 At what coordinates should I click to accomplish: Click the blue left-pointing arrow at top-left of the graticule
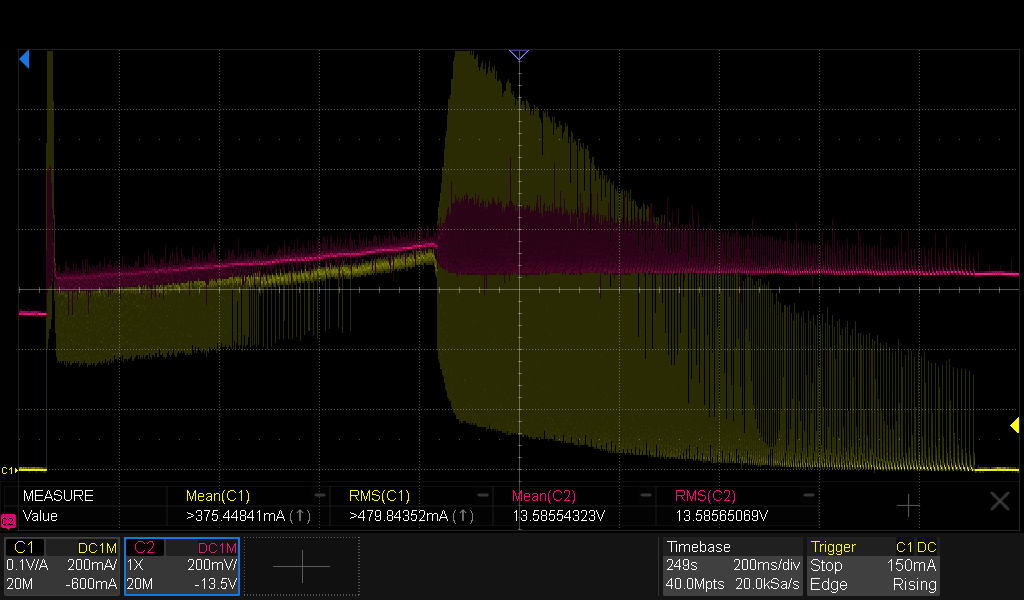click(x=24, y=59)
